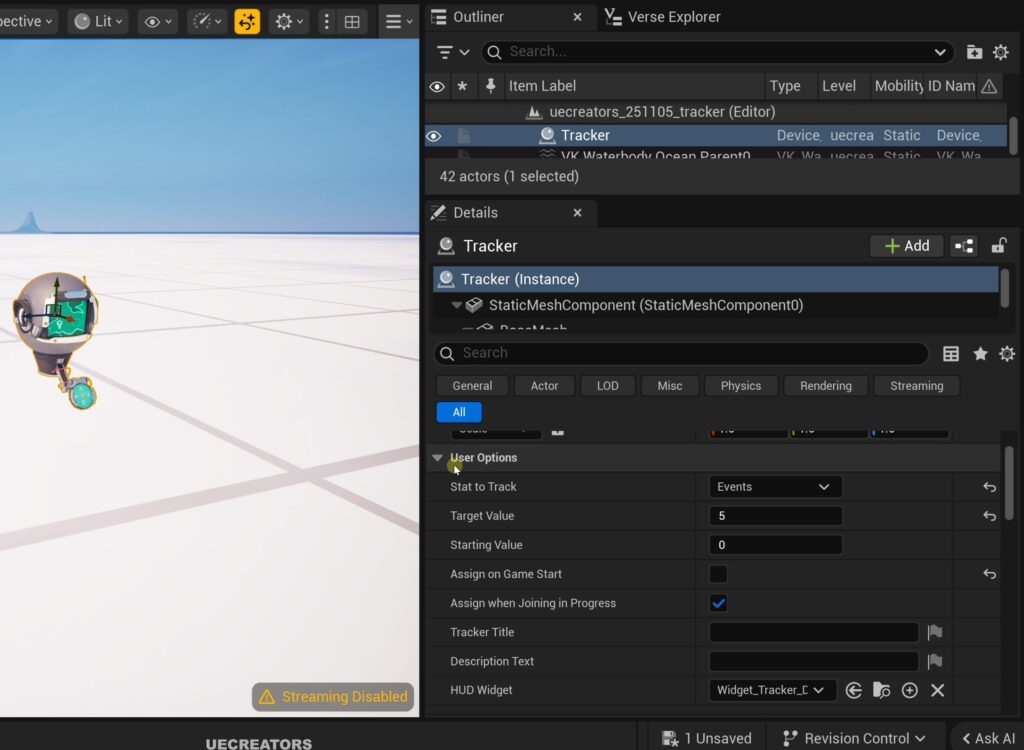Click the create folder icon in Outliner

(x=974, y=52)
